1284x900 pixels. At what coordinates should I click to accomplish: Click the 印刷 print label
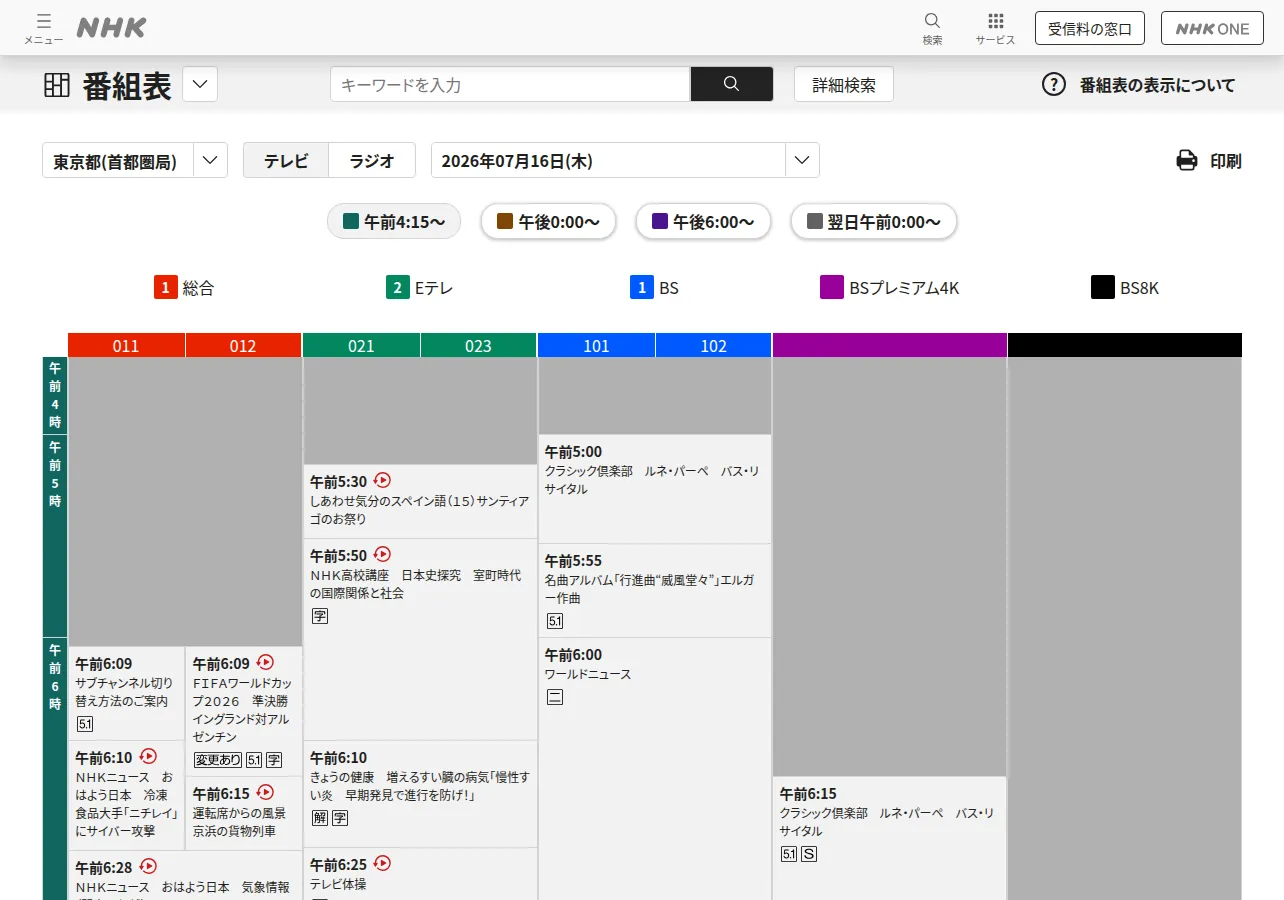[x=1226, y=160]
